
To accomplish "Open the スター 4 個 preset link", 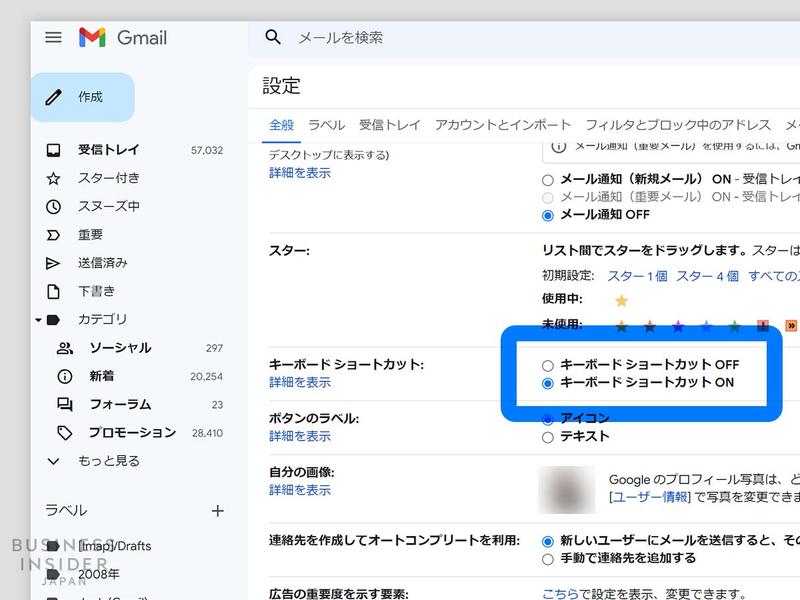I will click(x=709, y=276).
